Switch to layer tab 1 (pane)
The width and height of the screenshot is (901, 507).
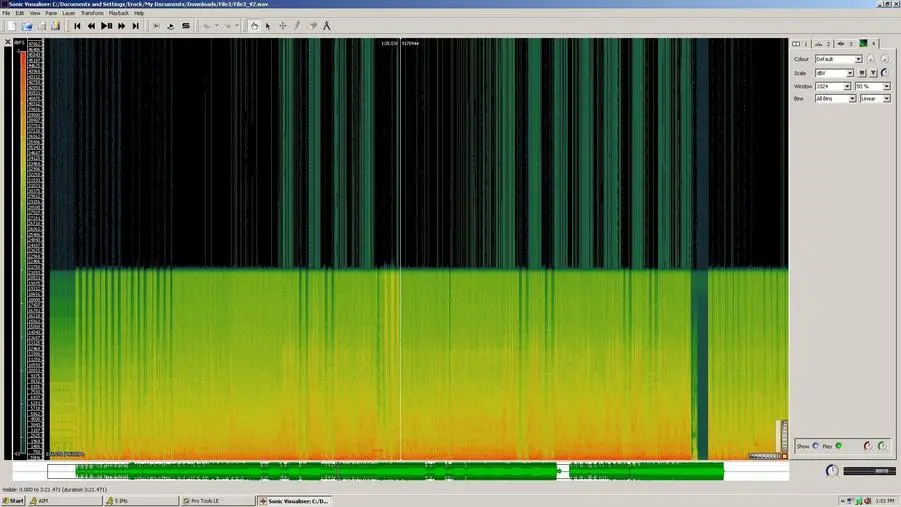(x=800, y=44)
